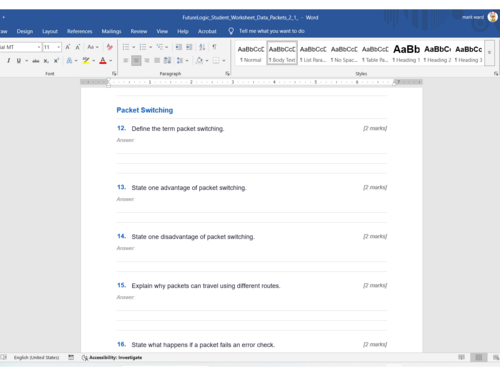The width and height of the screenshot is (500, 375).
Task: Apply the Normal style
Action: (x=251, y=53)
